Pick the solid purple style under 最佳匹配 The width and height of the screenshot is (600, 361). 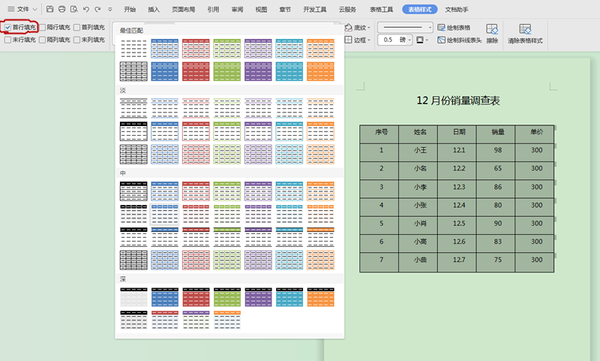[258, 72]
